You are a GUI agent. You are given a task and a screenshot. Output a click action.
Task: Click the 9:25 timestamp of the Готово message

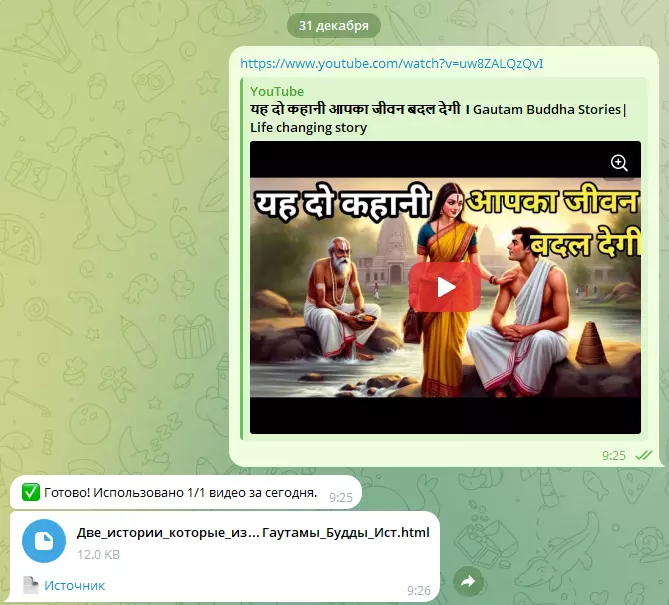coord(340,497)
